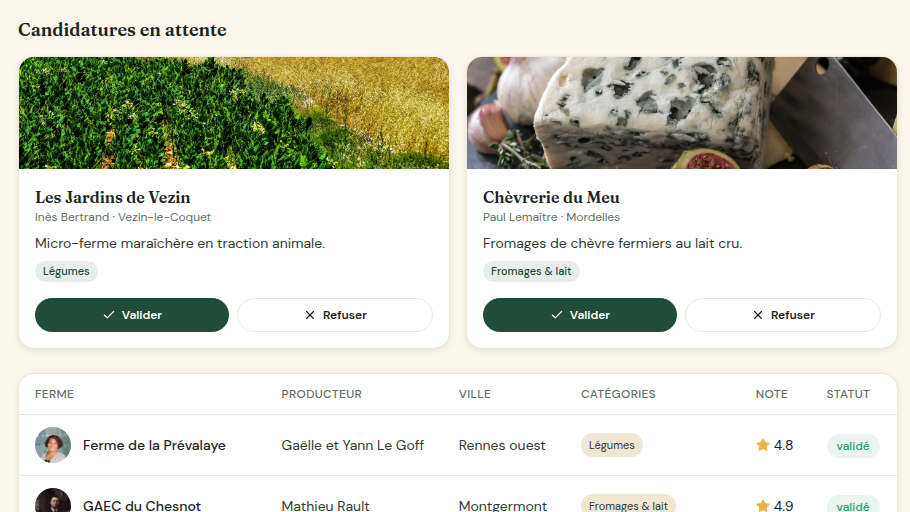
Task: Refuse Chèvrerie du Meu application
Action: point(783,315)
